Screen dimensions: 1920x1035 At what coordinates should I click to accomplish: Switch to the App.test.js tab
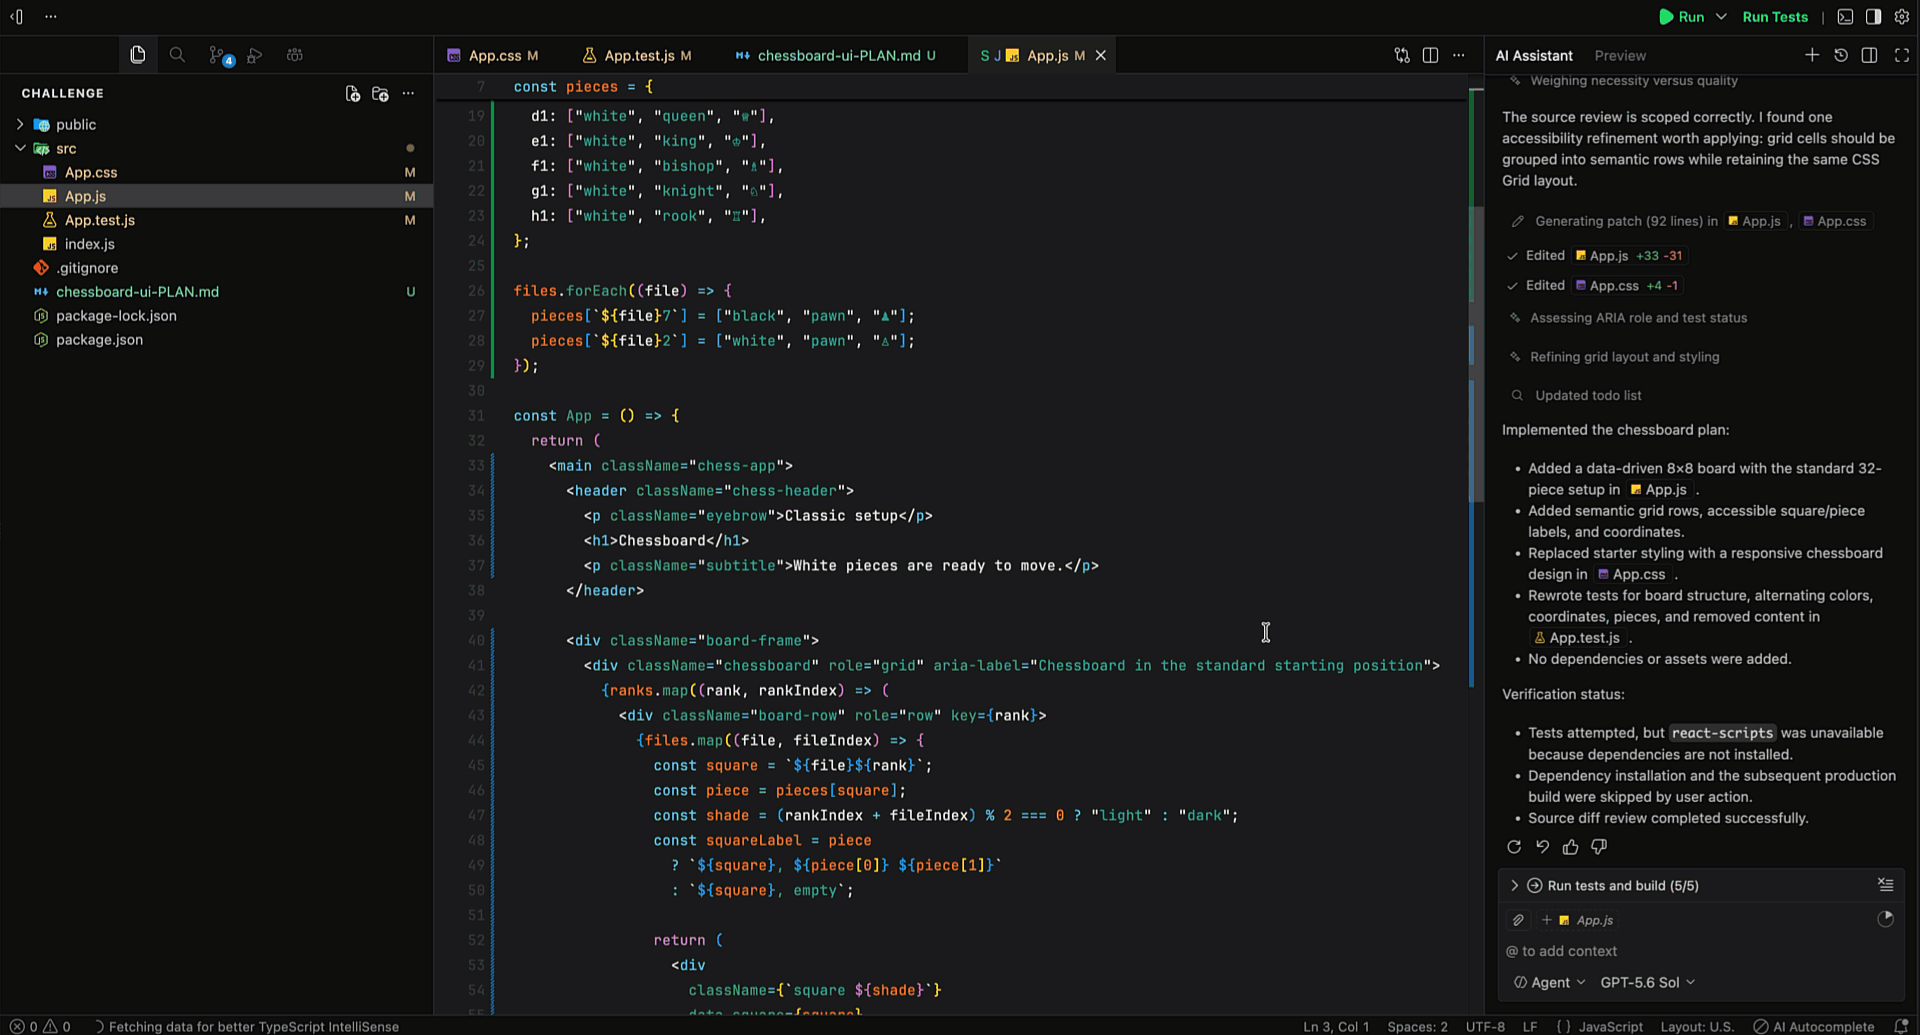(637, 55)
